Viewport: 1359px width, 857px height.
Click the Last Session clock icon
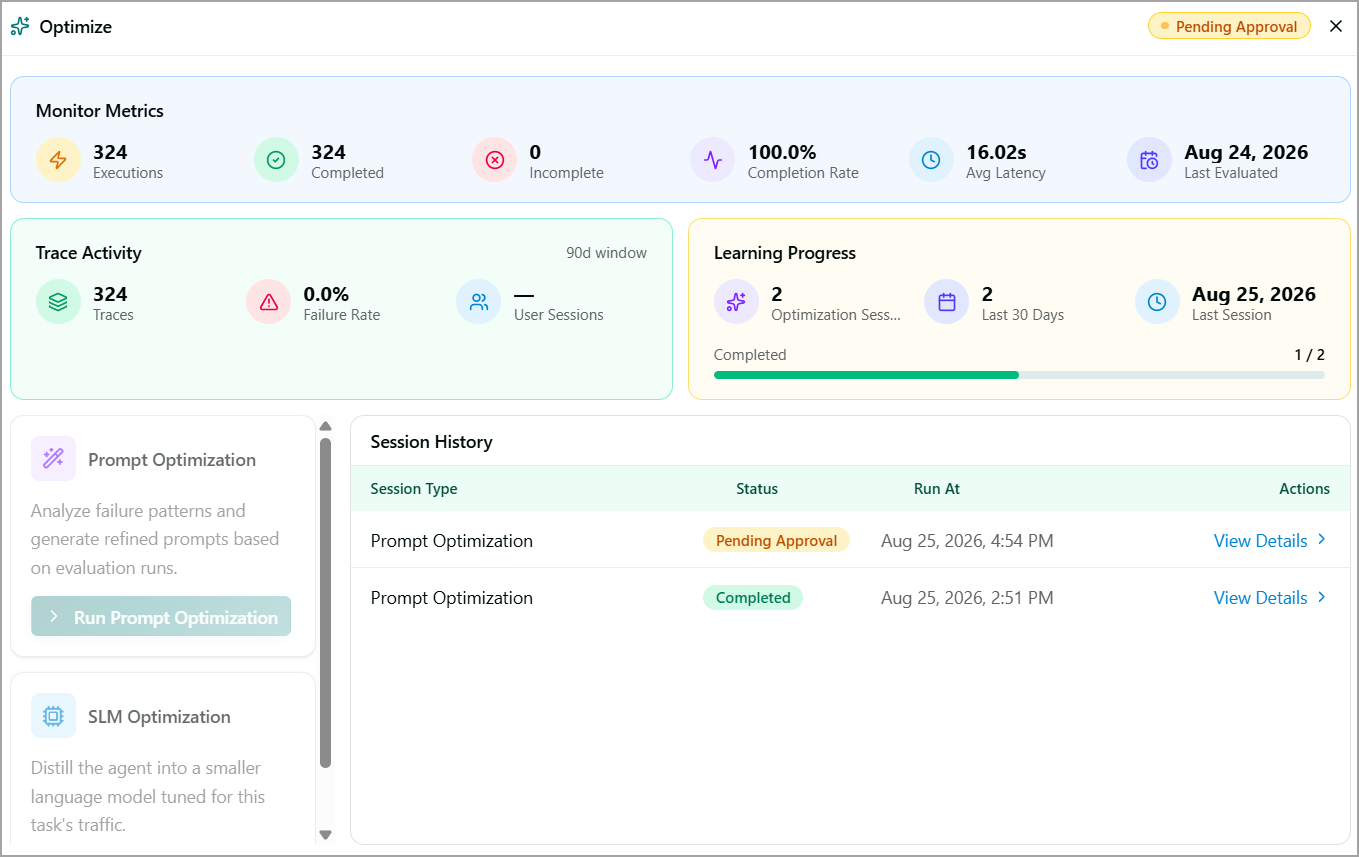point(1156,302)
